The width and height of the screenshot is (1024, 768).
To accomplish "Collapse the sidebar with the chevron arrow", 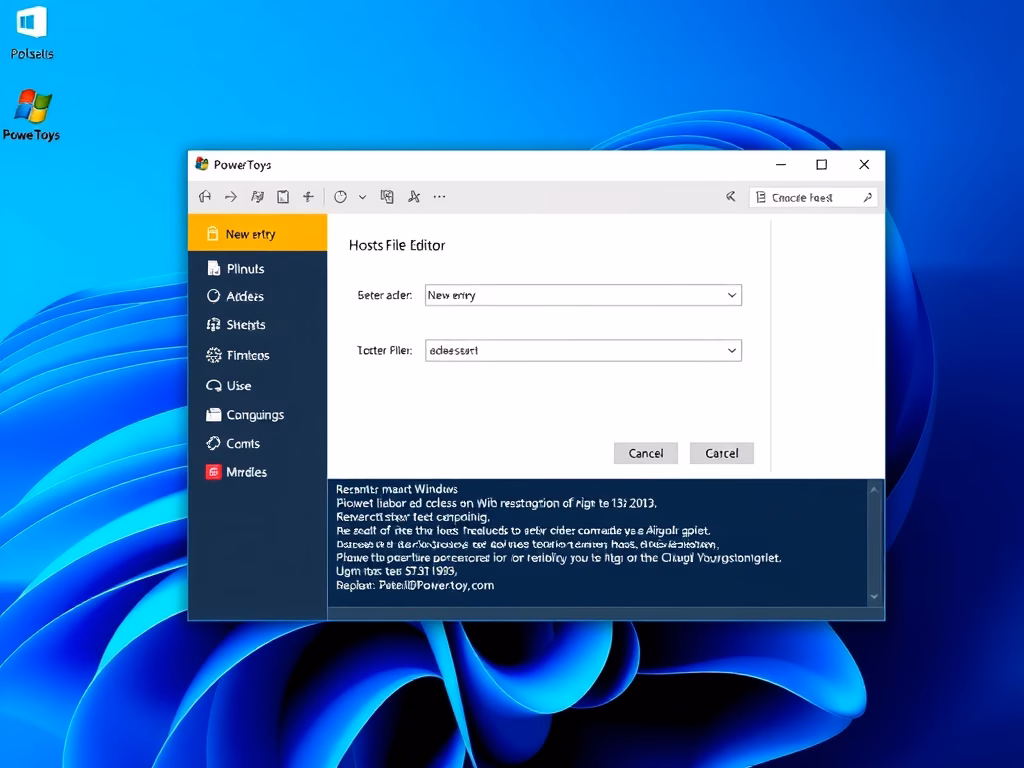I will [x=730, y=196].
